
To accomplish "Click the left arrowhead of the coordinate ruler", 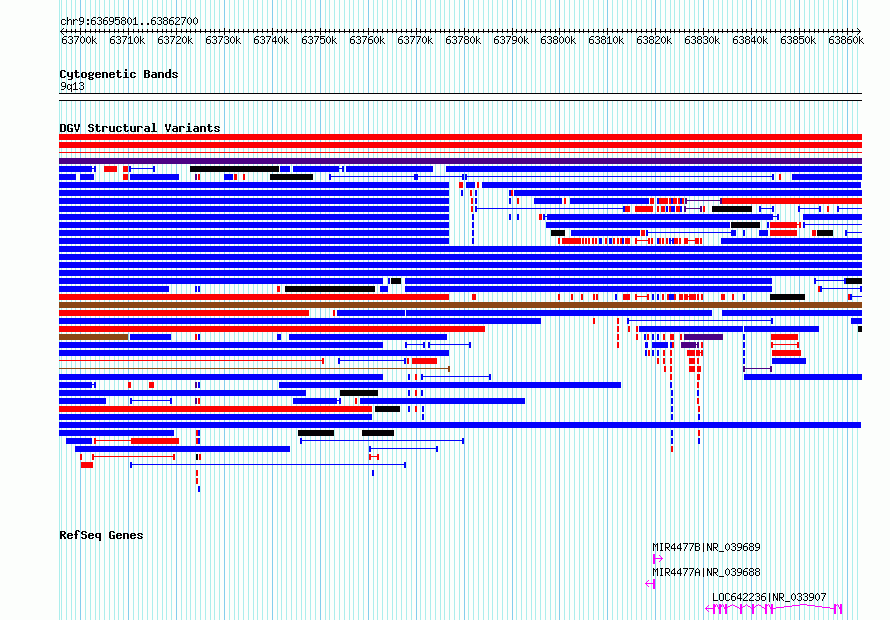I will tap(62, 31).
